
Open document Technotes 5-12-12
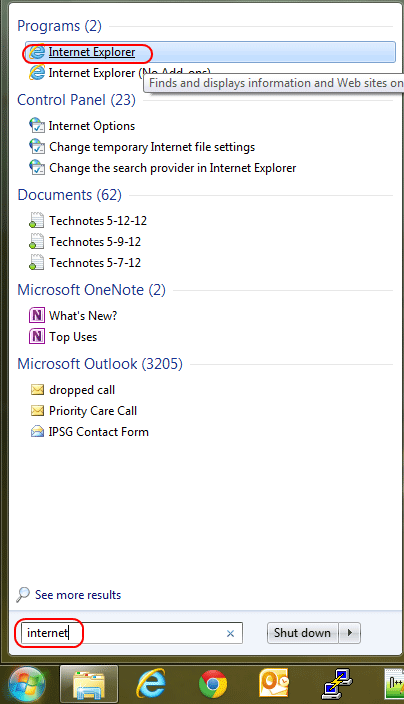pos(98,221)
